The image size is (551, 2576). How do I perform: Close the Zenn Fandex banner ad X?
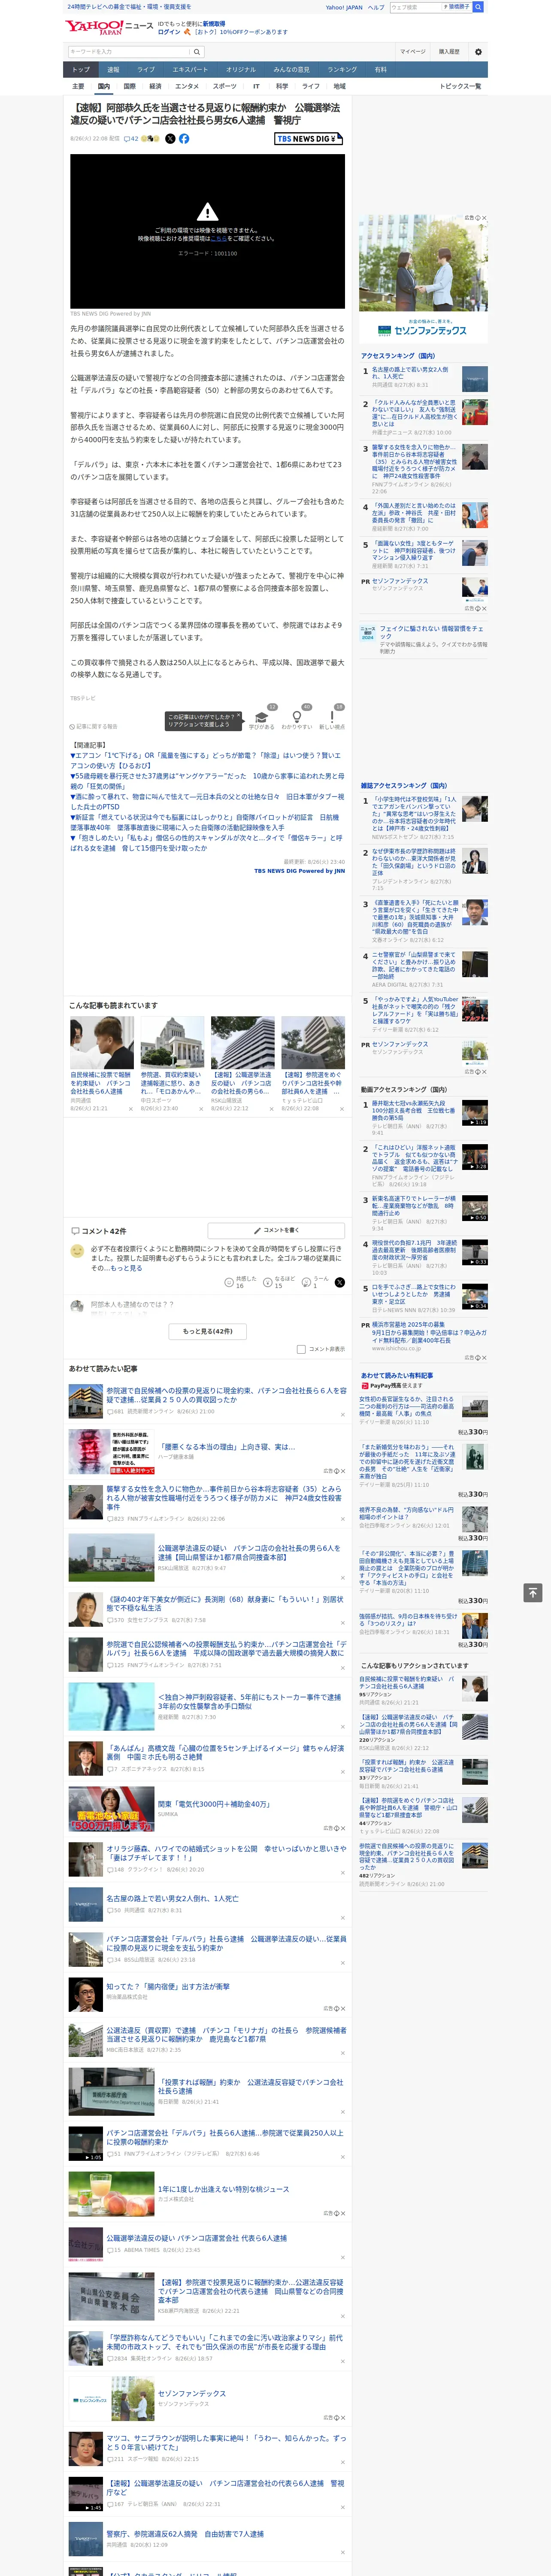484,218
